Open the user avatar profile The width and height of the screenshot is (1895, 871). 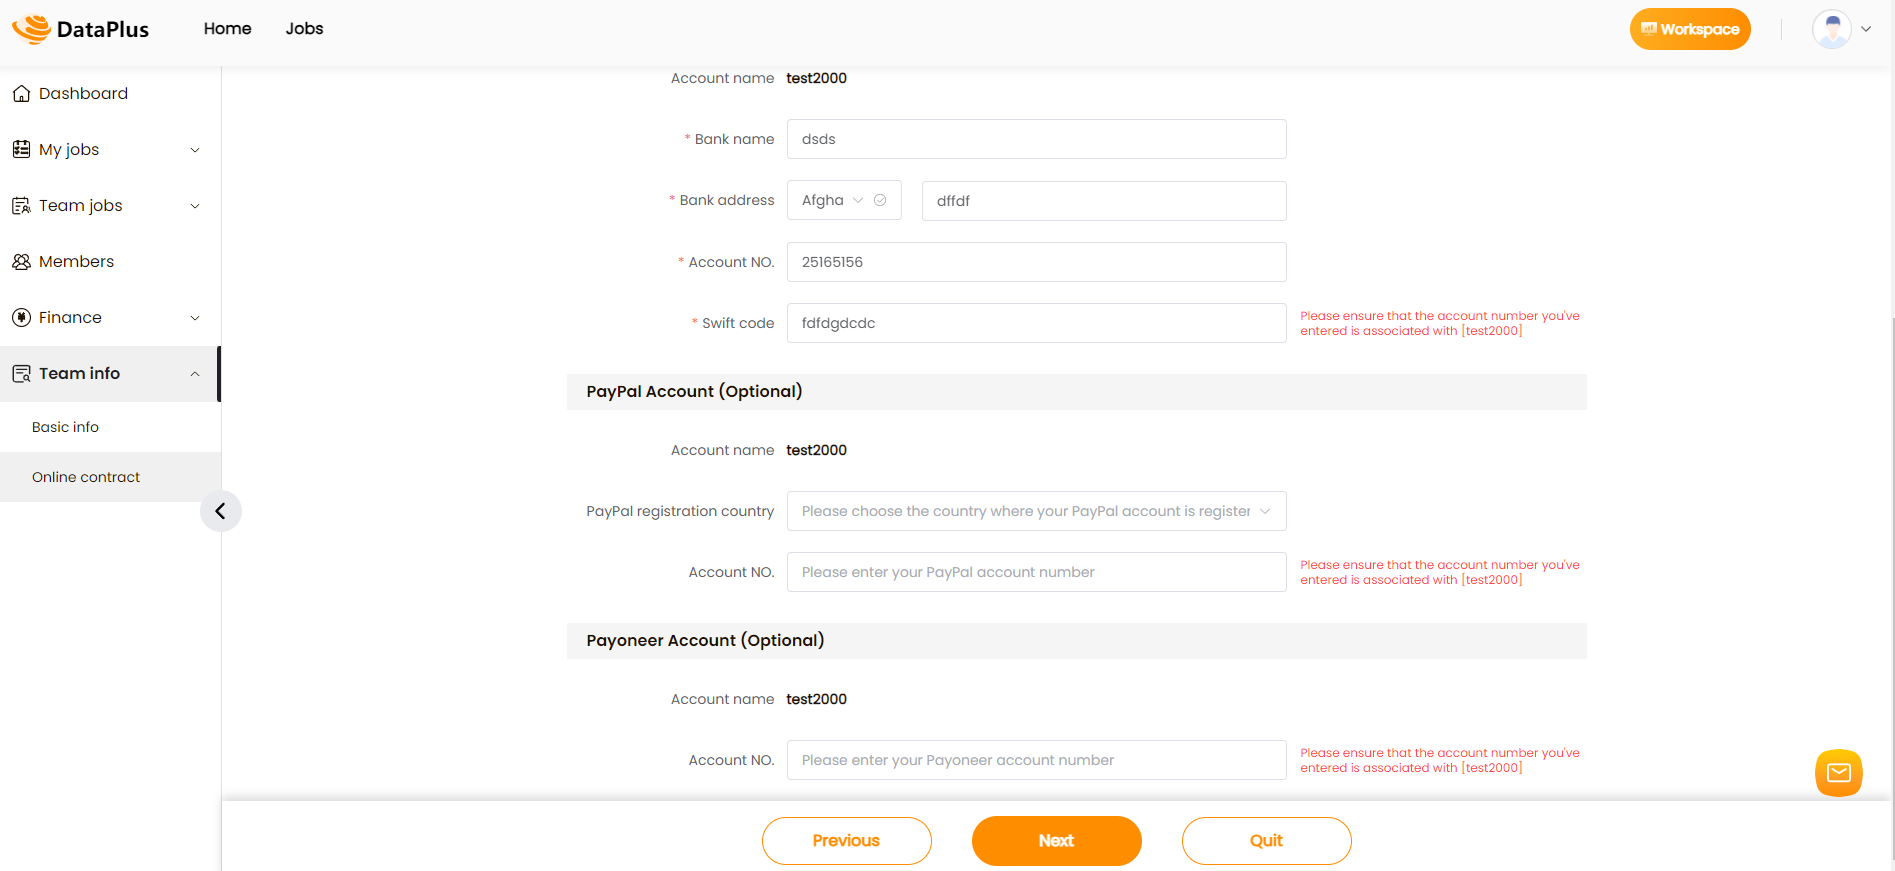[1832, 30]
